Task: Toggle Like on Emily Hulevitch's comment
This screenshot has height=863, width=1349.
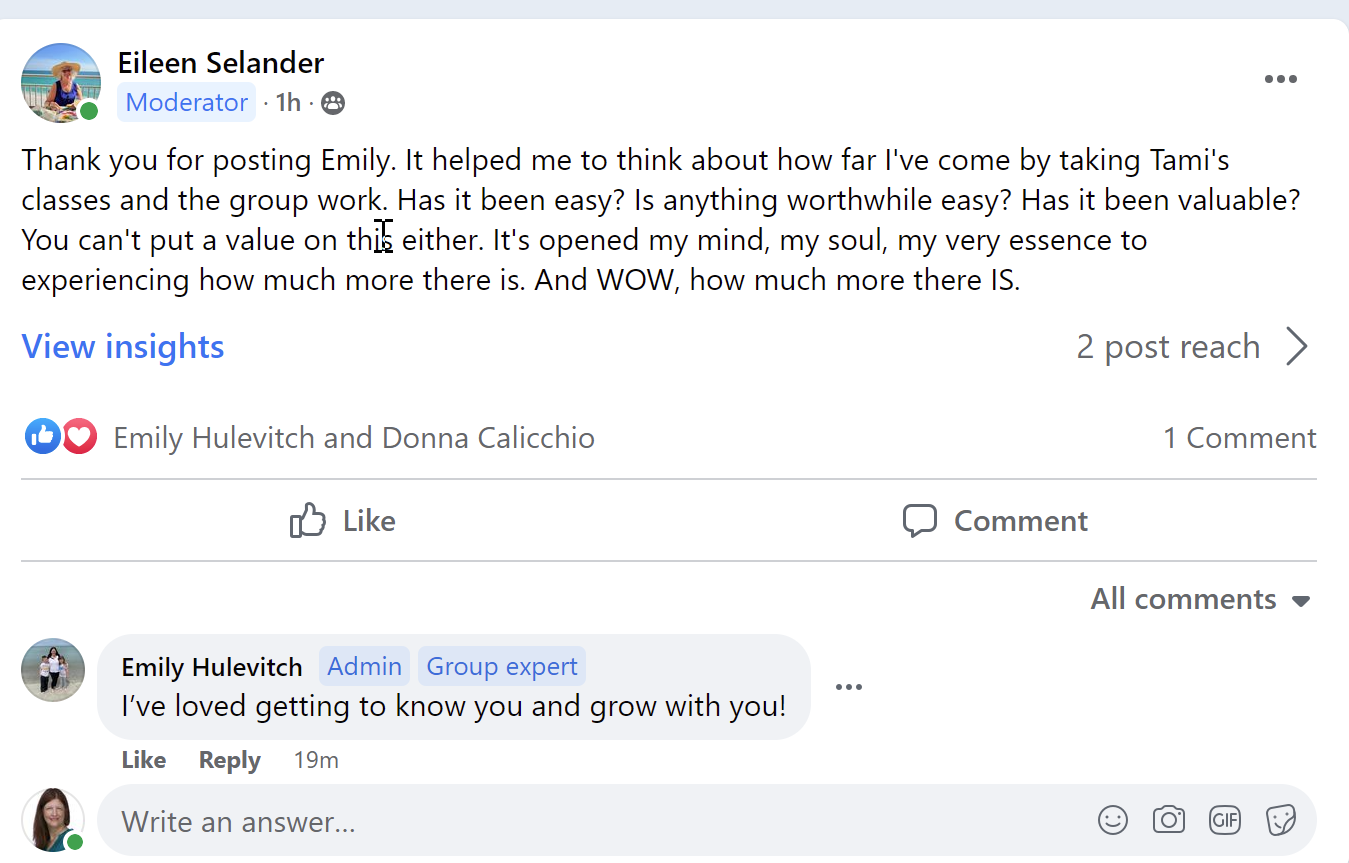Action: click(x=143, y=760)
